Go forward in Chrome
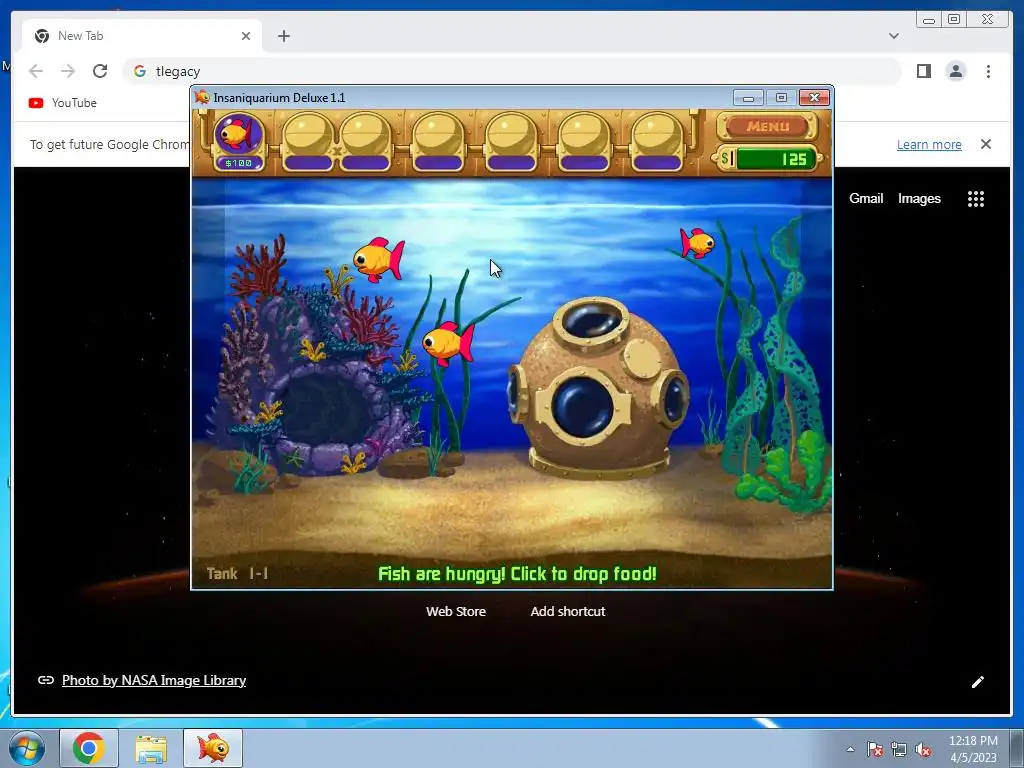This screenshot has height=768, width=1024. click(68, 71)
